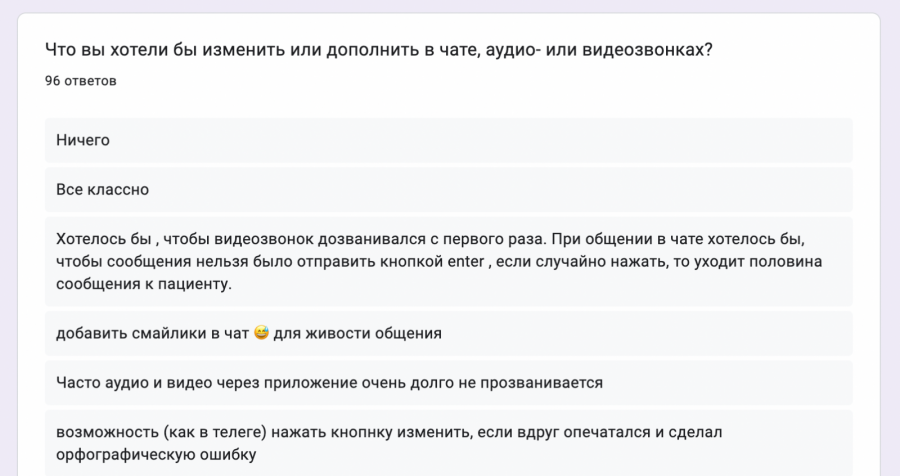Click the "добавить смайлики в чат" response
The image size is (900, 476).
(x=449, y=333)
